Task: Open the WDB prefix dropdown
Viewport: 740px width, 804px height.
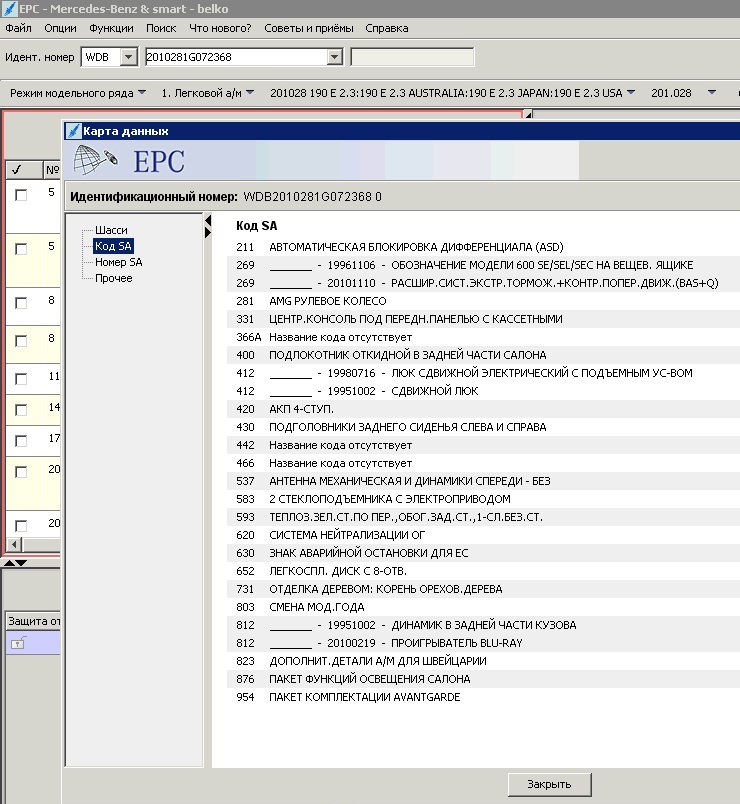Action: (128, 57)
